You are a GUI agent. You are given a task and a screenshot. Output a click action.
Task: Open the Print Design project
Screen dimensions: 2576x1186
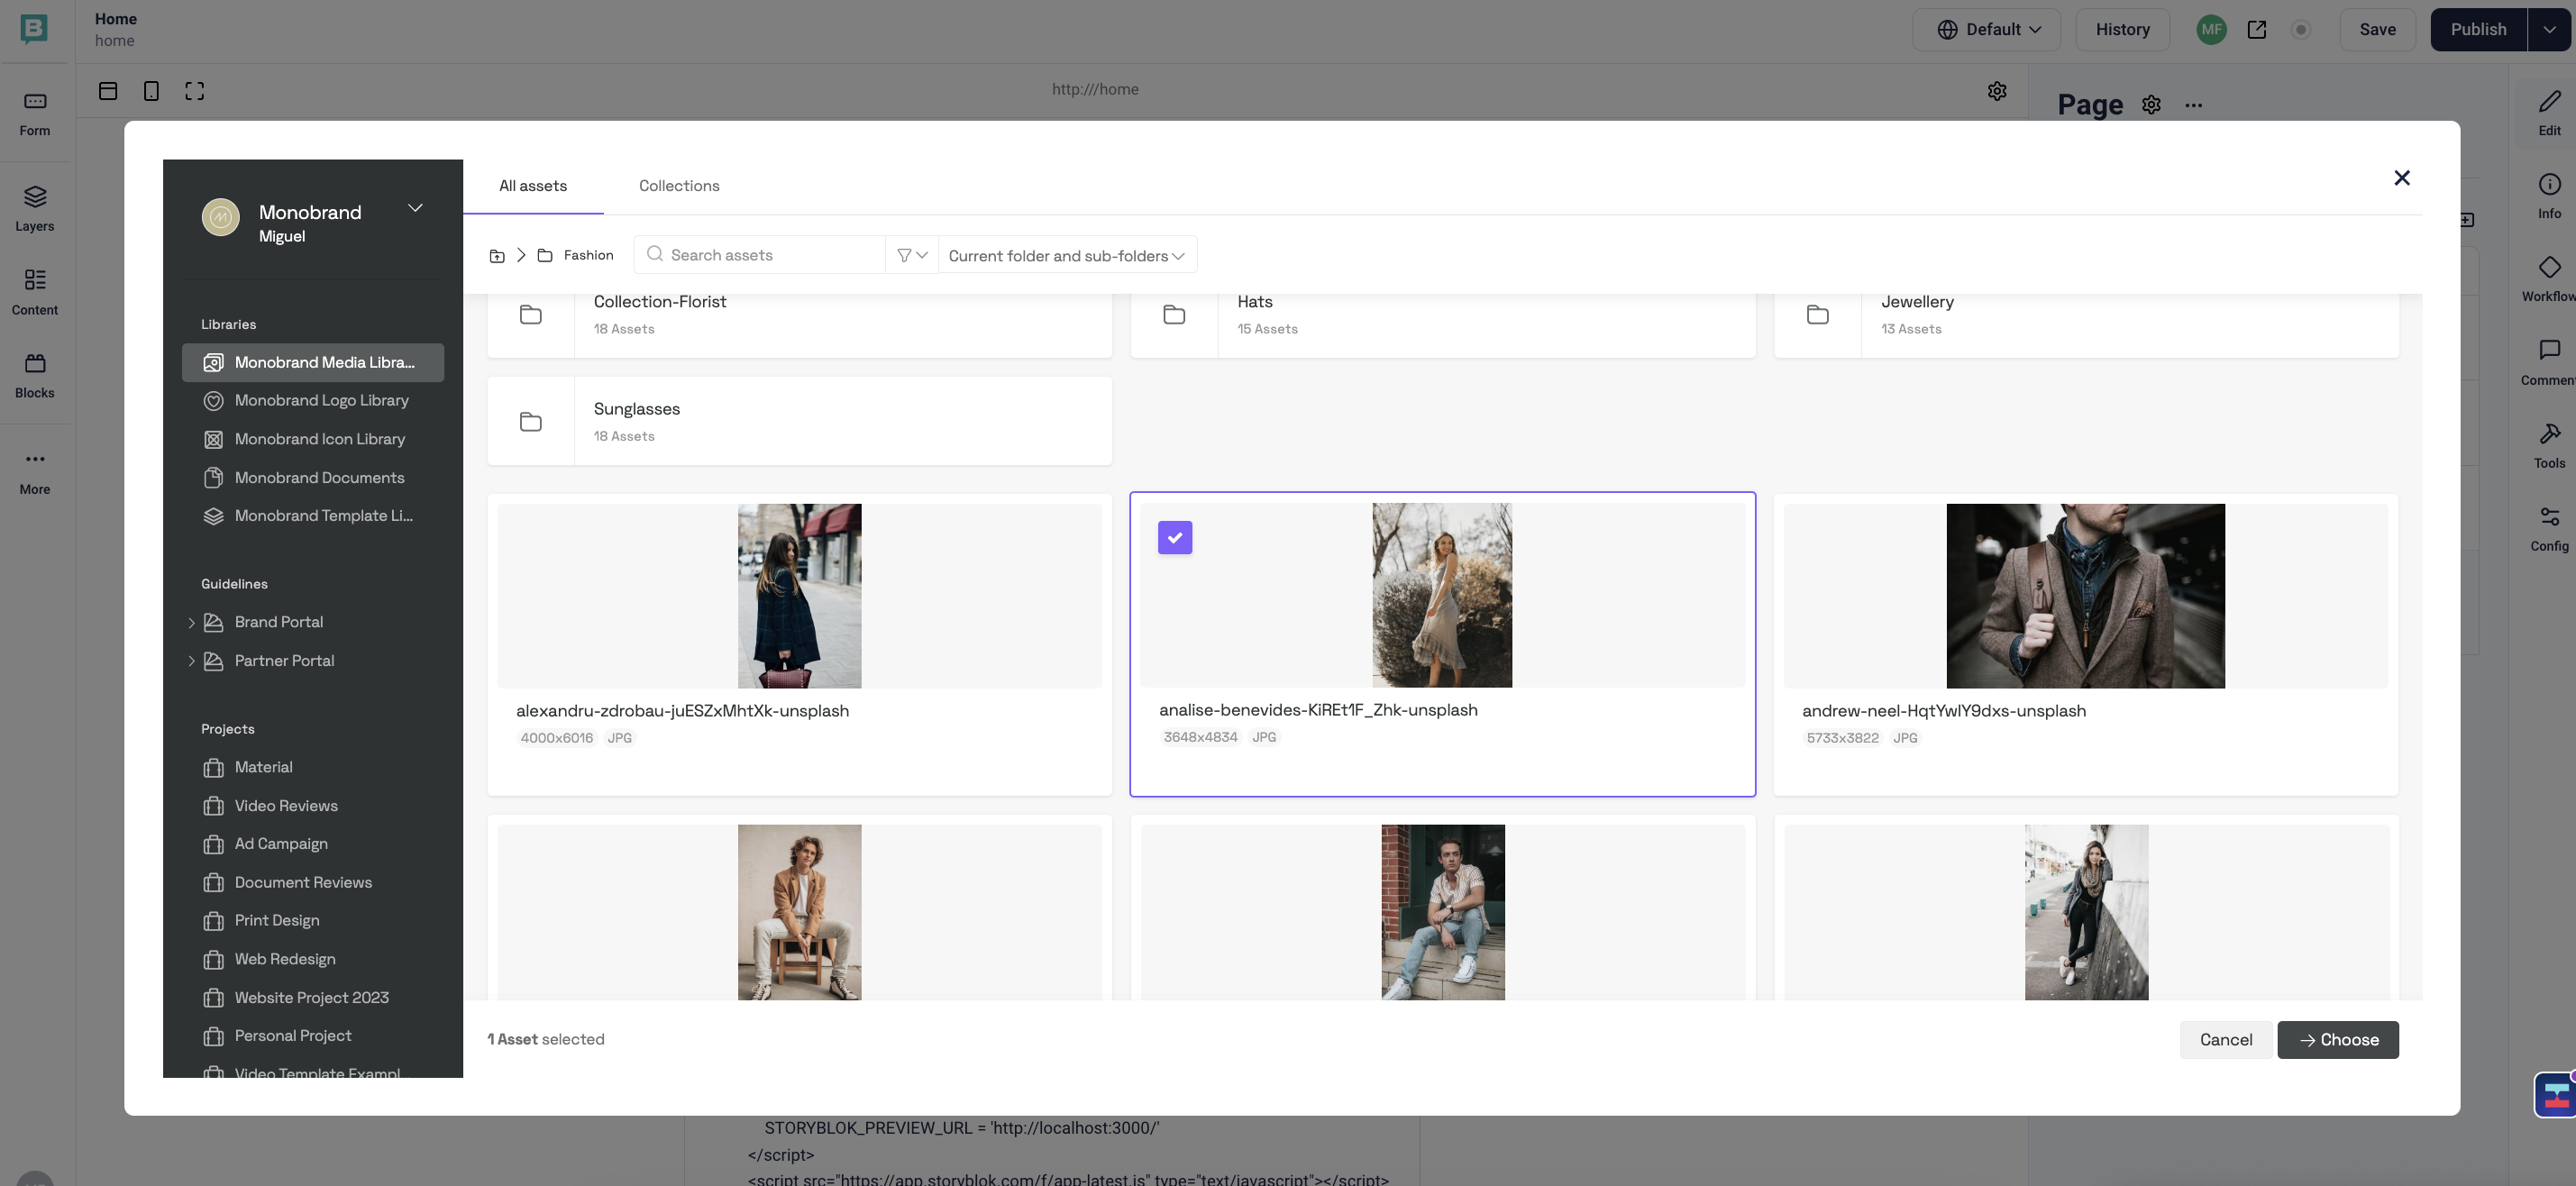tap(313, 921)
